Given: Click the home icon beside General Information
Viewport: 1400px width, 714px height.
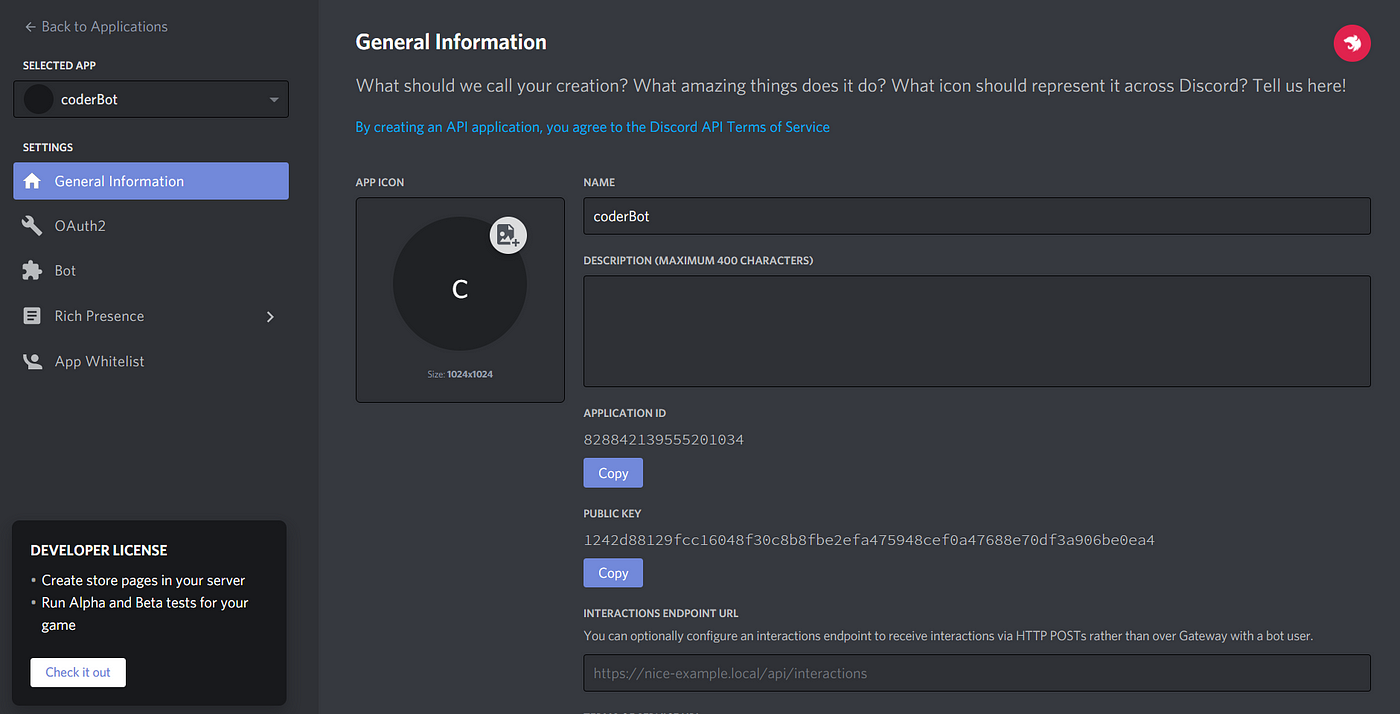Looking at the screenshot, I should pos(32,181).
